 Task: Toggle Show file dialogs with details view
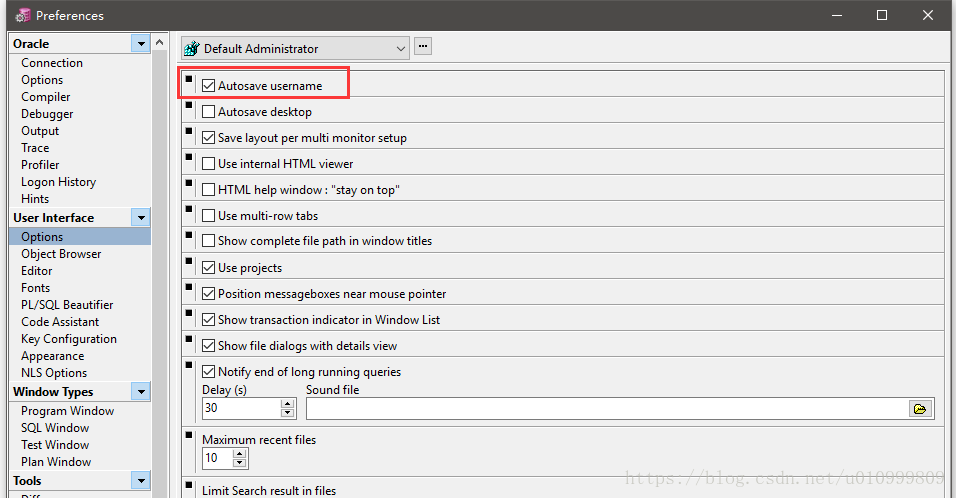[x=209, y=346]
